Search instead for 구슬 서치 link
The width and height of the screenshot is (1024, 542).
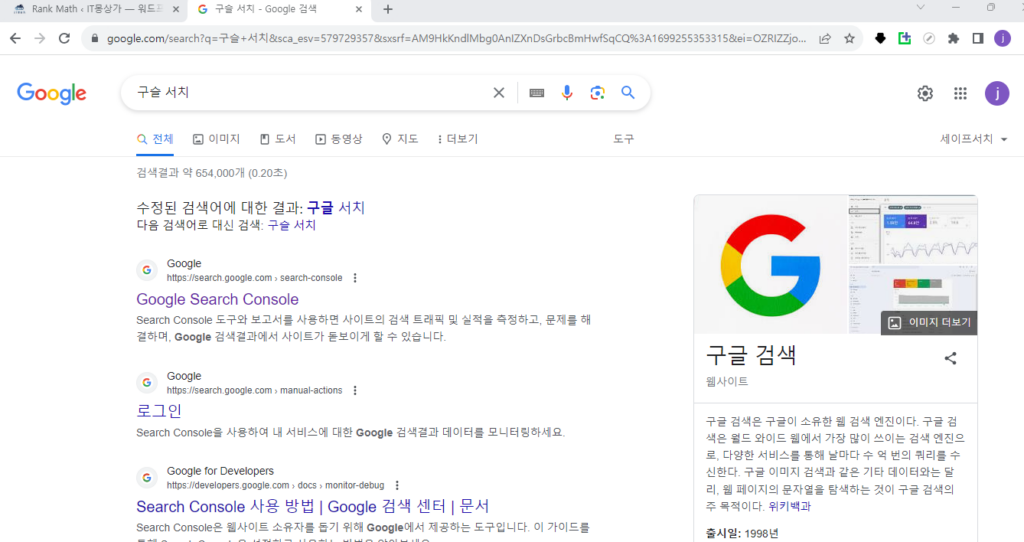tap(292, 225)
